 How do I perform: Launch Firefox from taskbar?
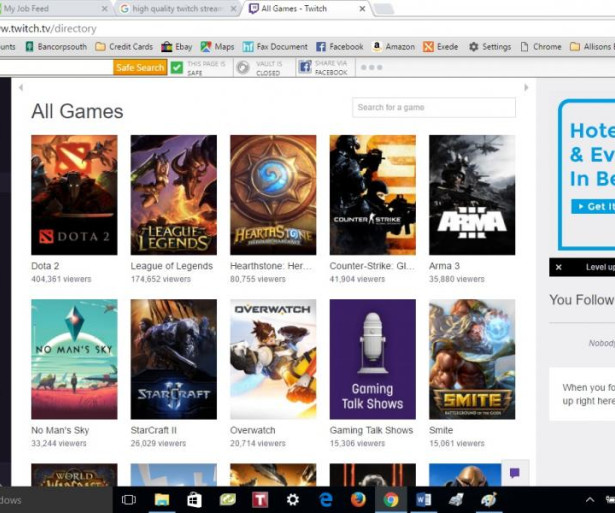click(x=358, y=500)
